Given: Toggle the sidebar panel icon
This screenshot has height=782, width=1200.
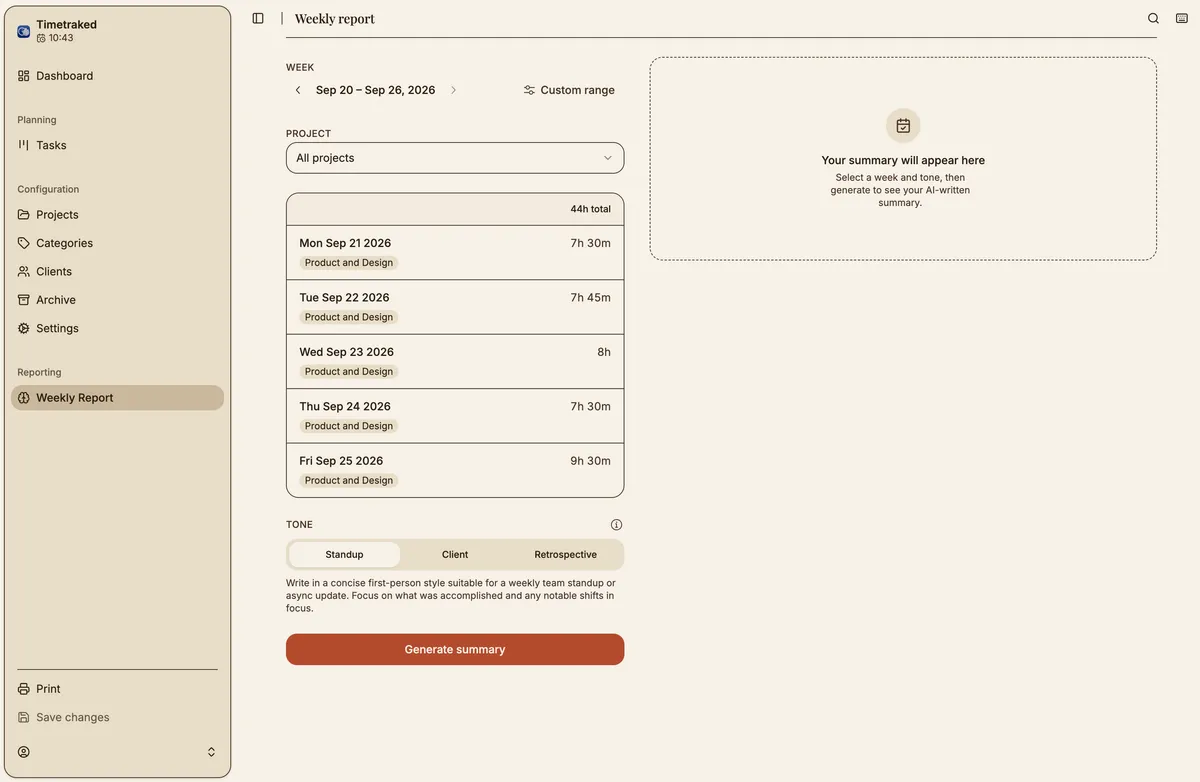Looking at the screenshot, I should click(258, 18).
